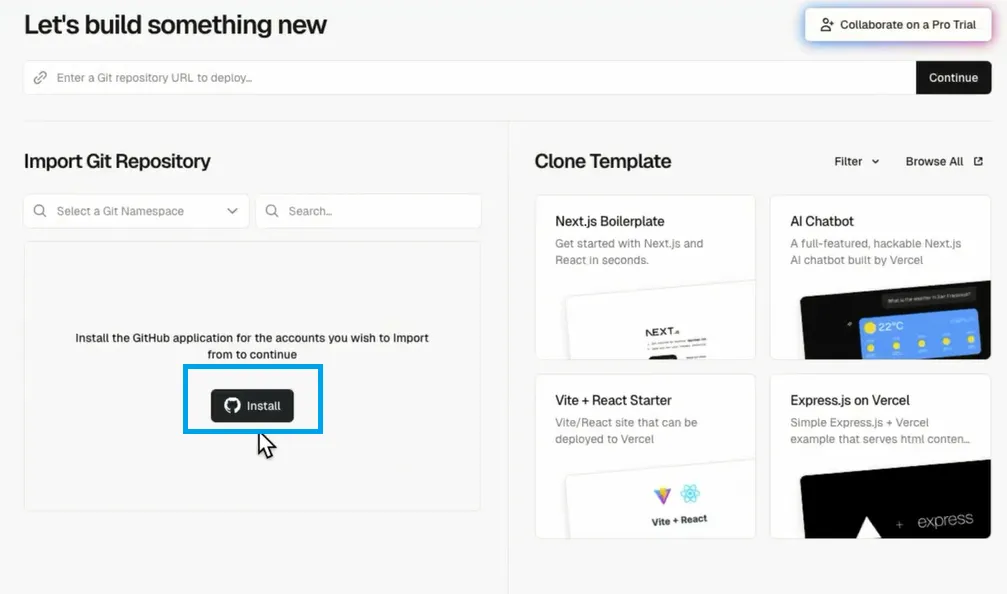The height and width of the screenshot is (594, 1007).
Task: Choose the Vite + React Starter template
Action: point(645,457)
